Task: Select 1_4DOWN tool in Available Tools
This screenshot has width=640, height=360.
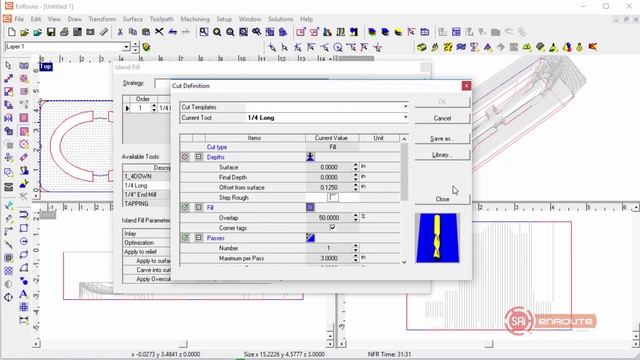Action: (x=147, y=176)
